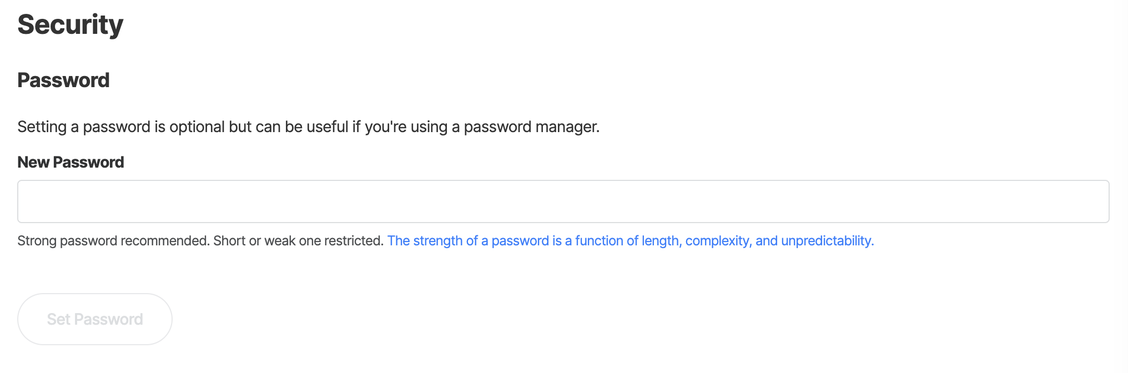
Task: Click the word "unpredictability" in the blue link
Action: point(827,241)
